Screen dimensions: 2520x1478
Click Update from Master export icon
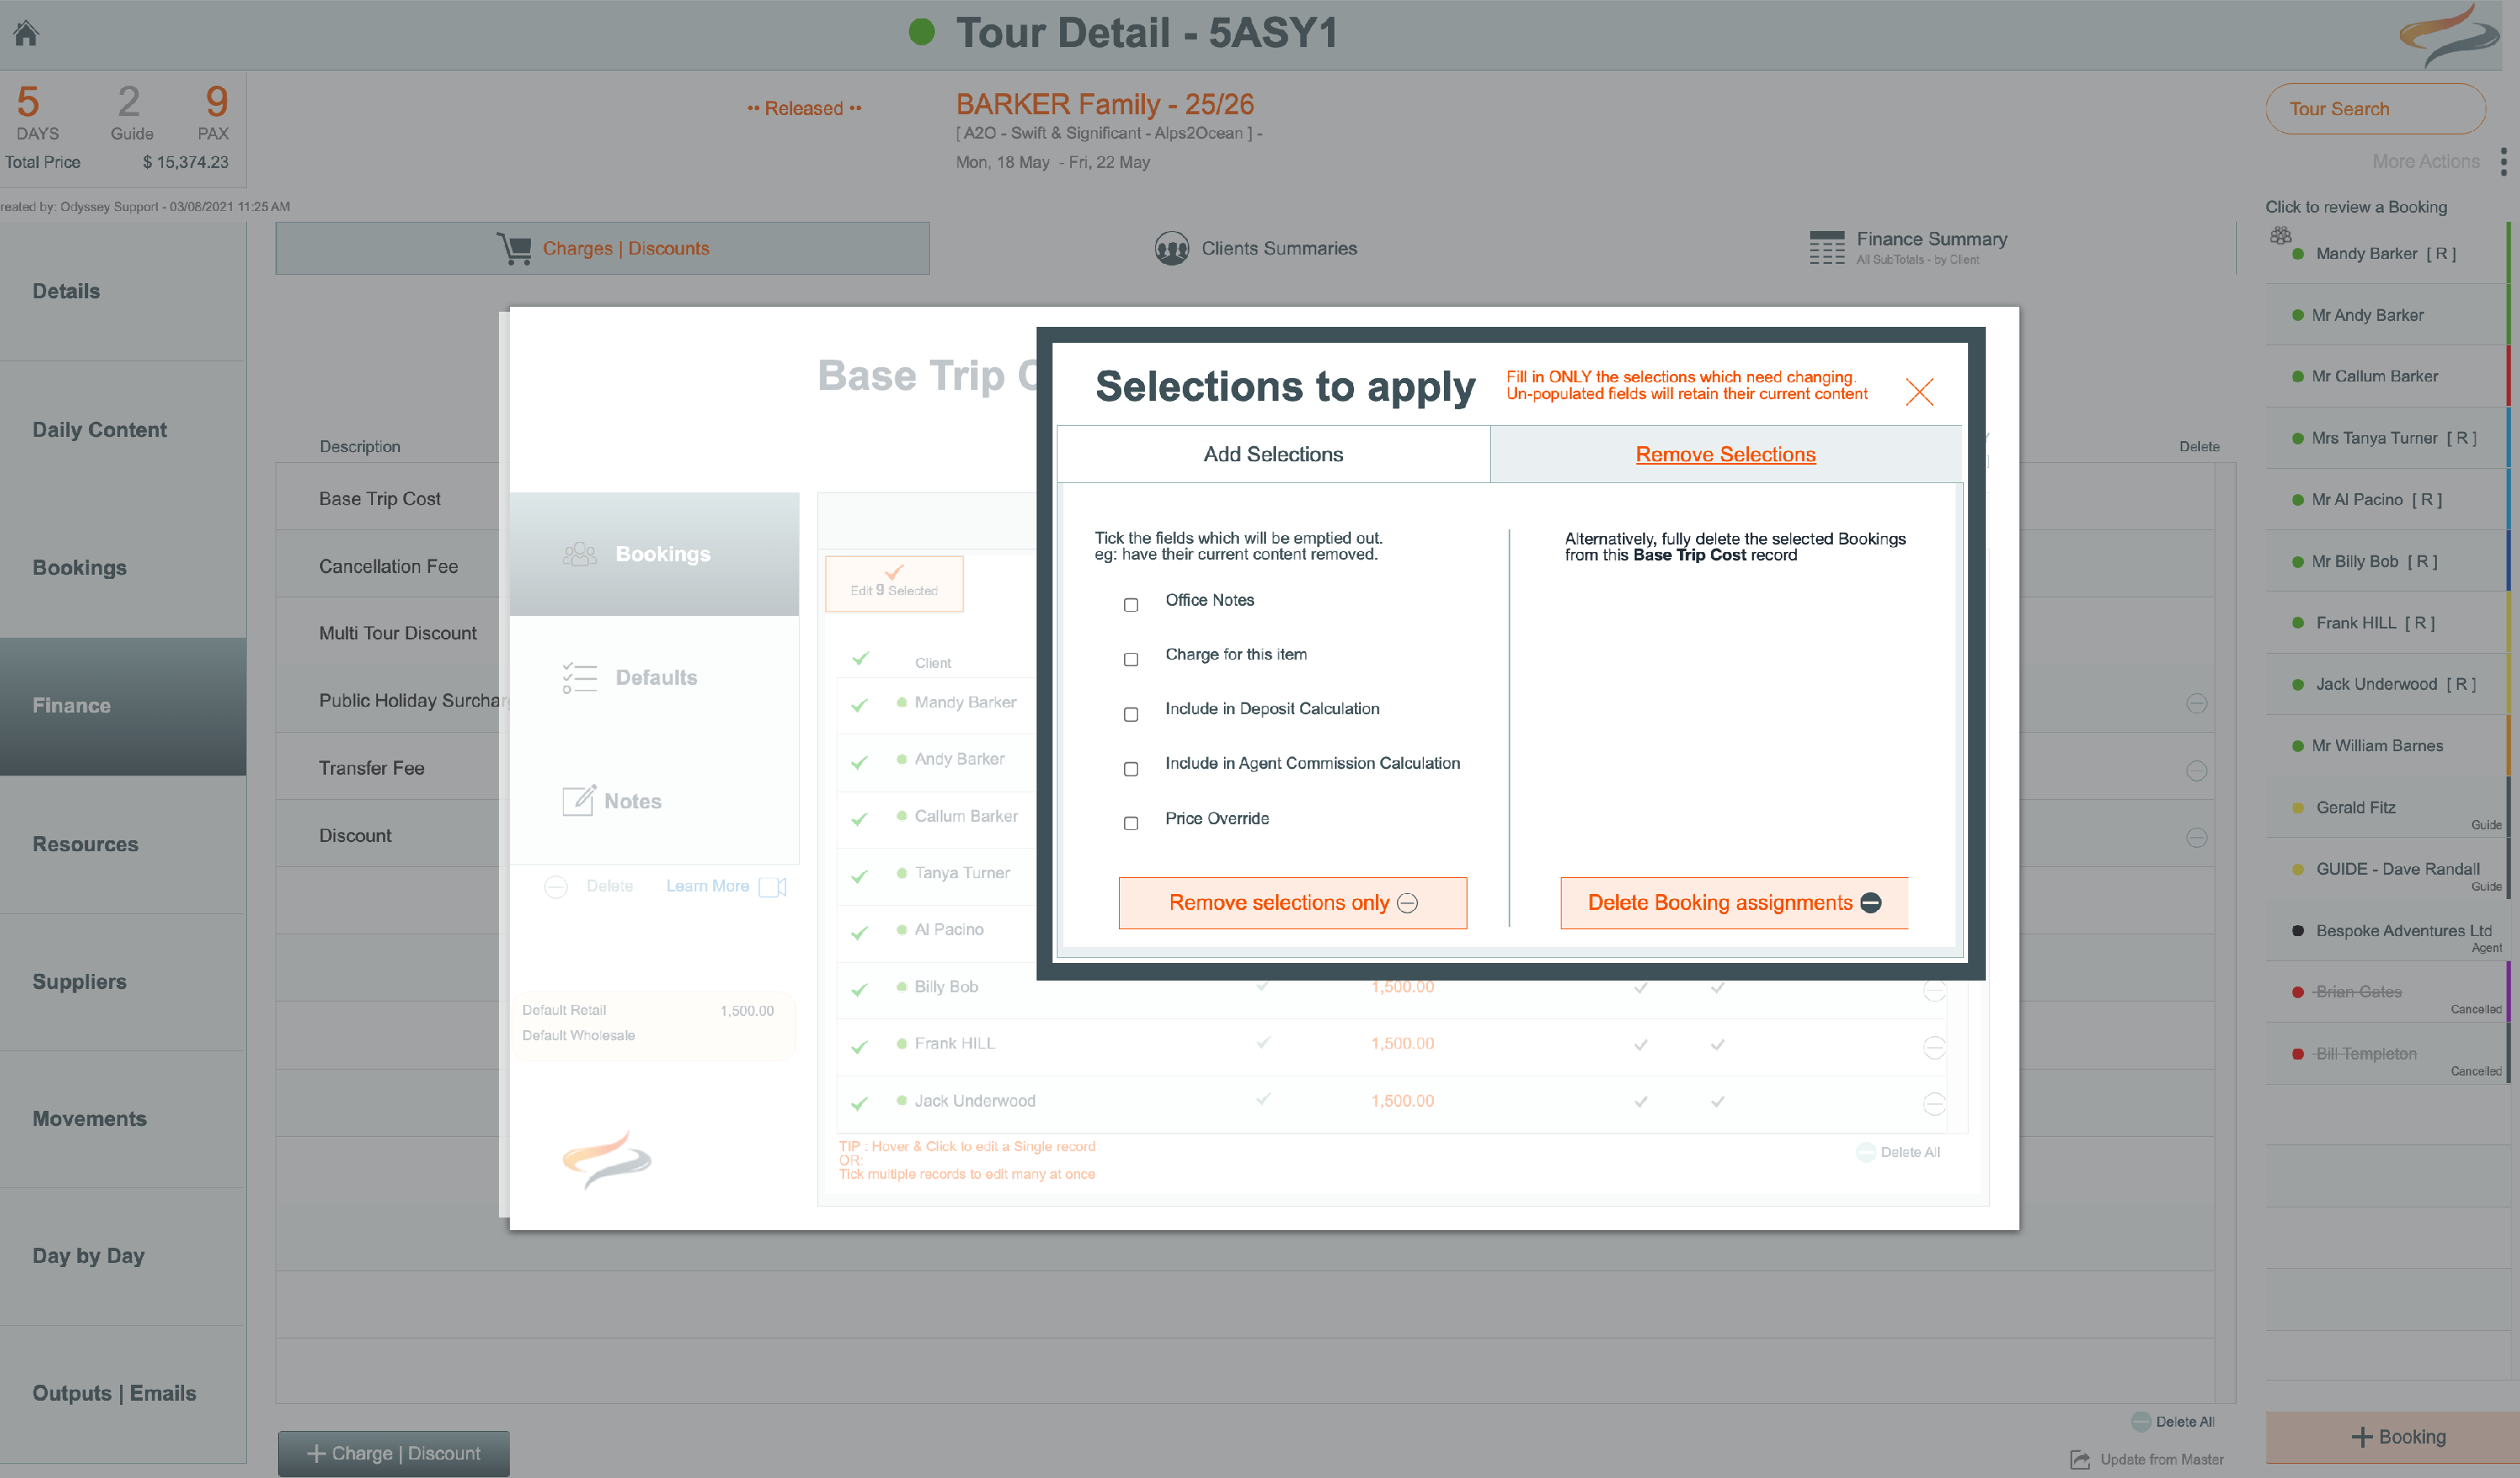[x=2080, y=1460]
